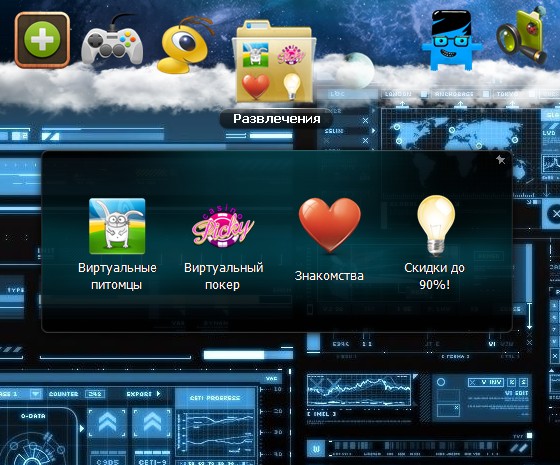This screenshot has height=465, width=560.
Task: Click the small light bulb thumbnail inside folder
Action: [292, 86]
